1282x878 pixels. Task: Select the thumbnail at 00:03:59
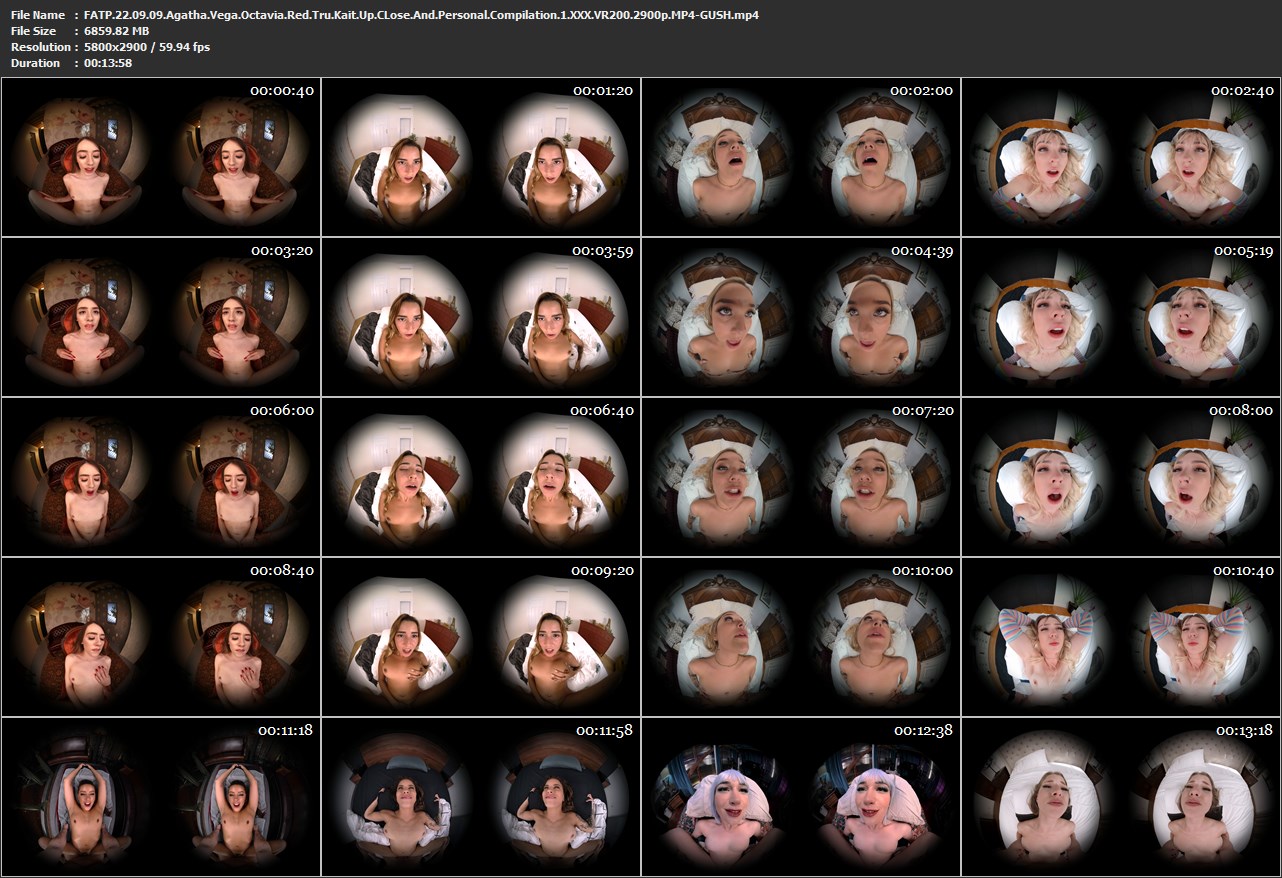pyautogui.click(x=480, y=317)
